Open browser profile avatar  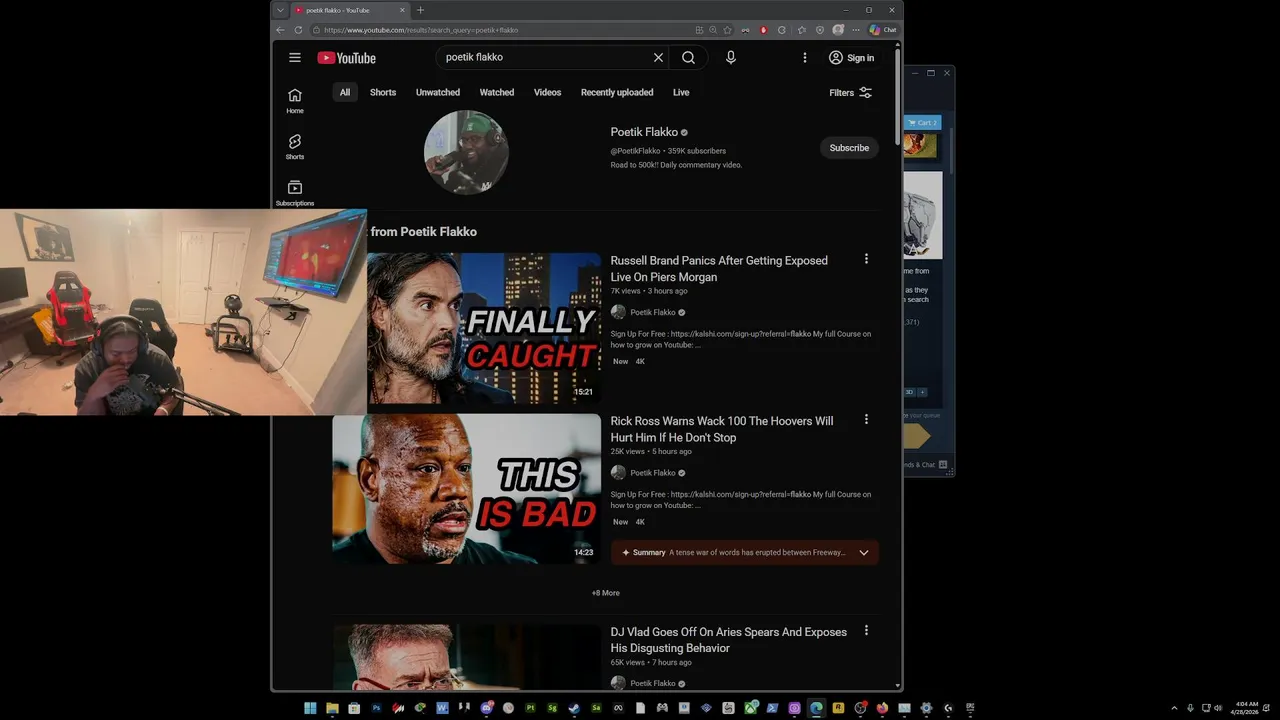(838, 30)
